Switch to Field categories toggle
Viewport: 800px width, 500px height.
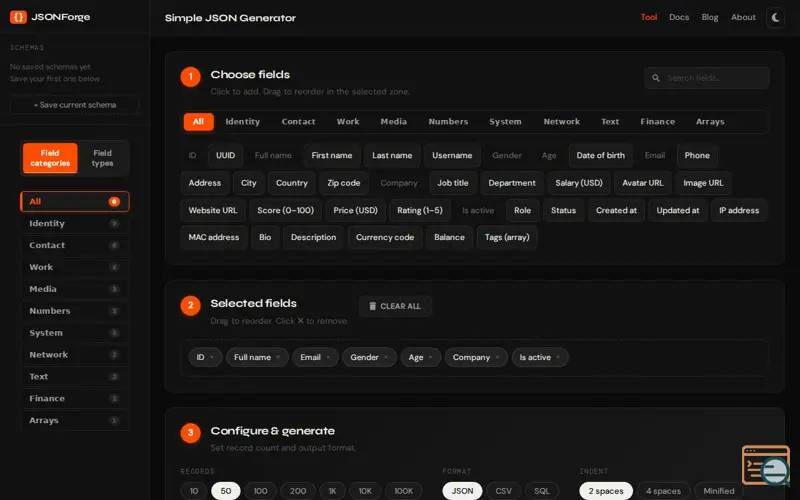(x=50, y=158)
